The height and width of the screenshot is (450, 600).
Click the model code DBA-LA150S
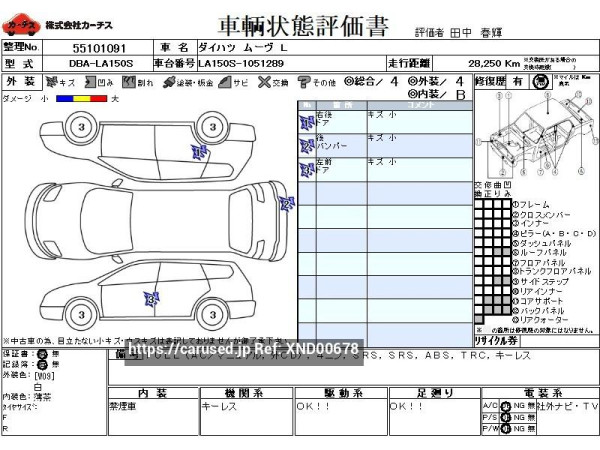tap(101, 64)
